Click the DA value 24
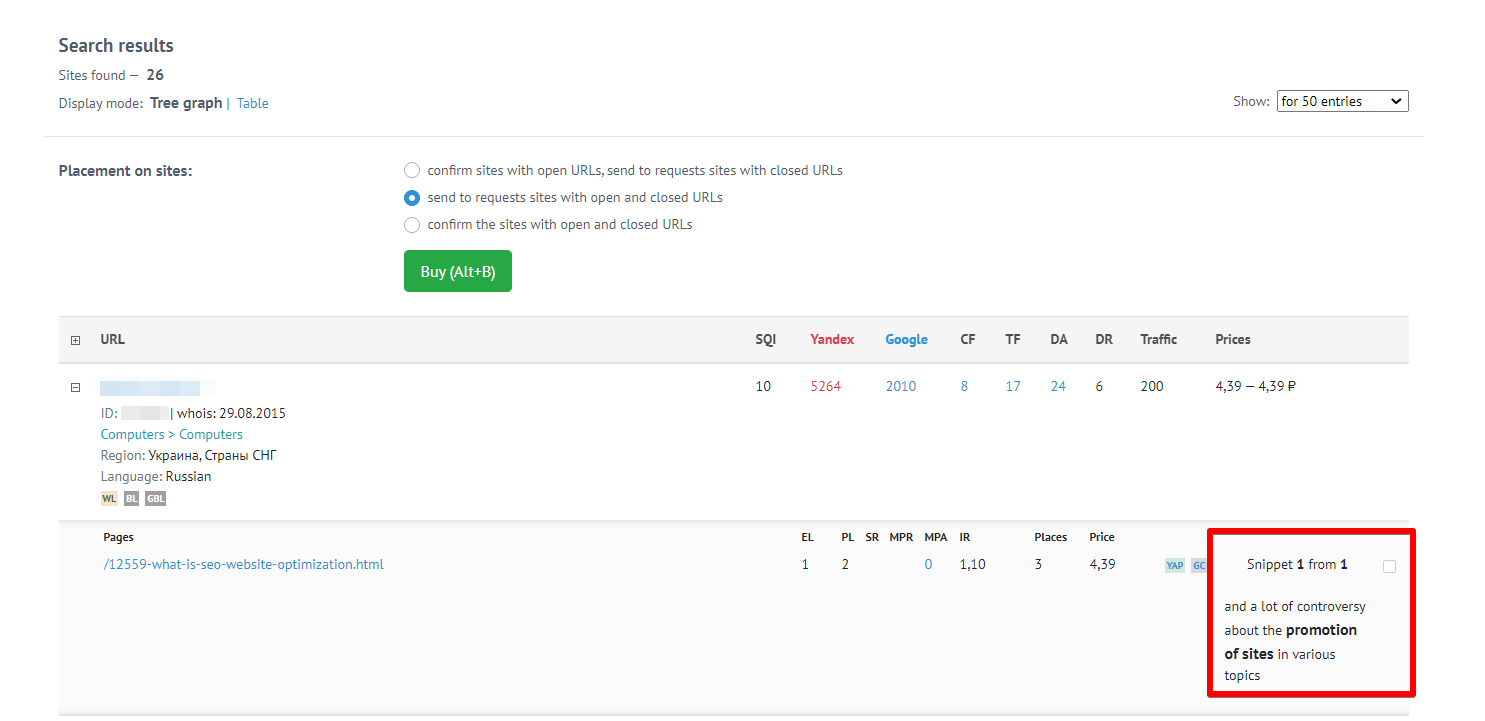 tap(1058, 386)
